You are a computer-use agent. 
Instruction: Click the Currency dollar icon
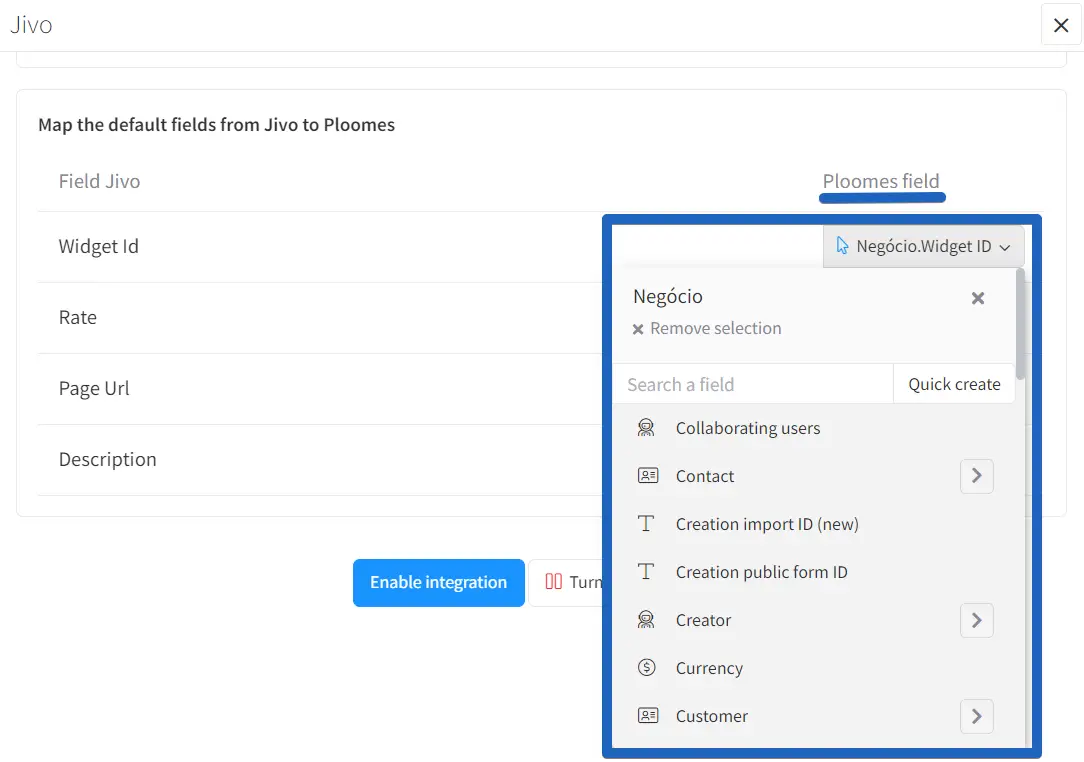pos(646,668)
